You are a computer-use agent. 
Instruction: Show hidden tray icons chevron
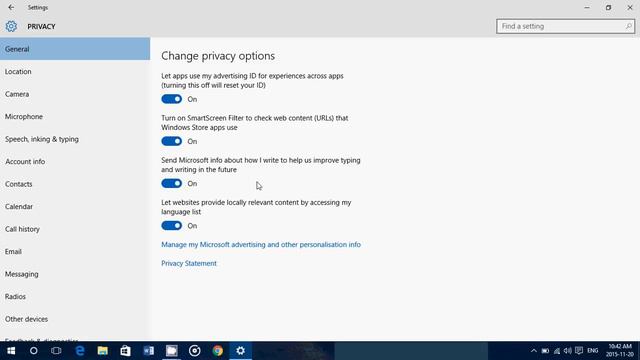(x=534, y=351)
